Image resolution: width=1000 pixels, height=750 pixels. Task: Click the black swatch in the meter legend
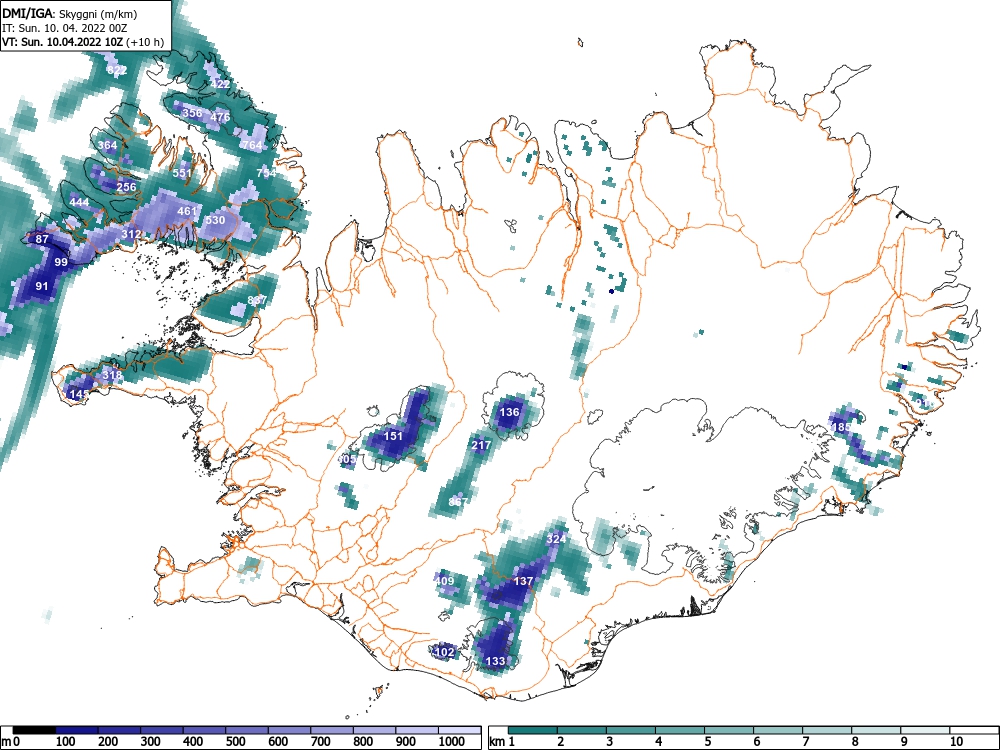tap(34, 730)
